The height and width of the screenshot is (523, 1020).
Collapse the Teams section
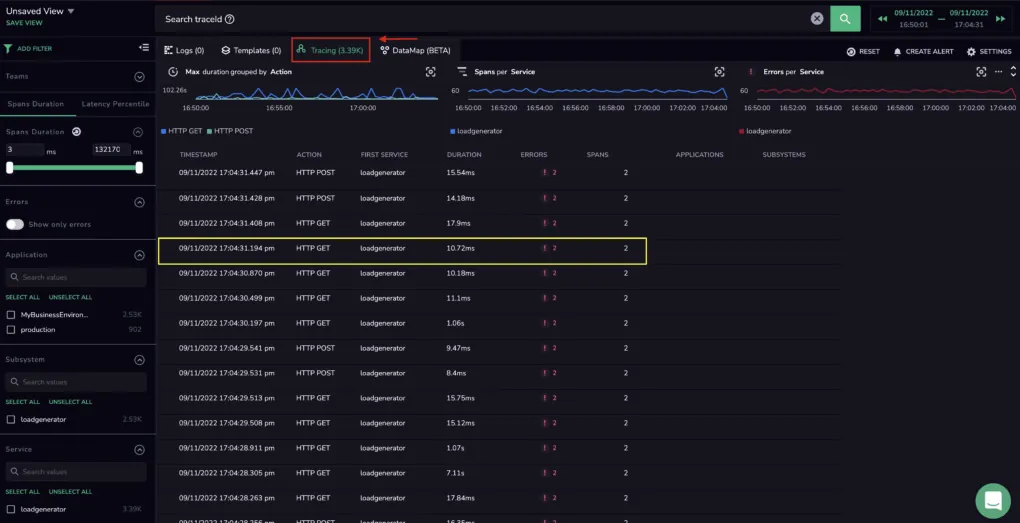(139, 77)
